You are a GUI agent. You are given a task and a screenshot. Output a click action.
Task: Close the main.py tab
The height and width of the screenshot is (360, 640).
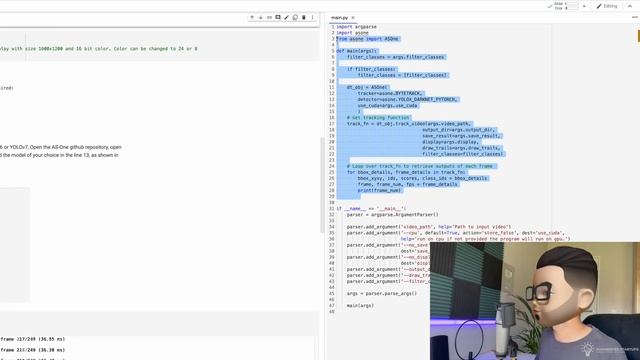353,18
